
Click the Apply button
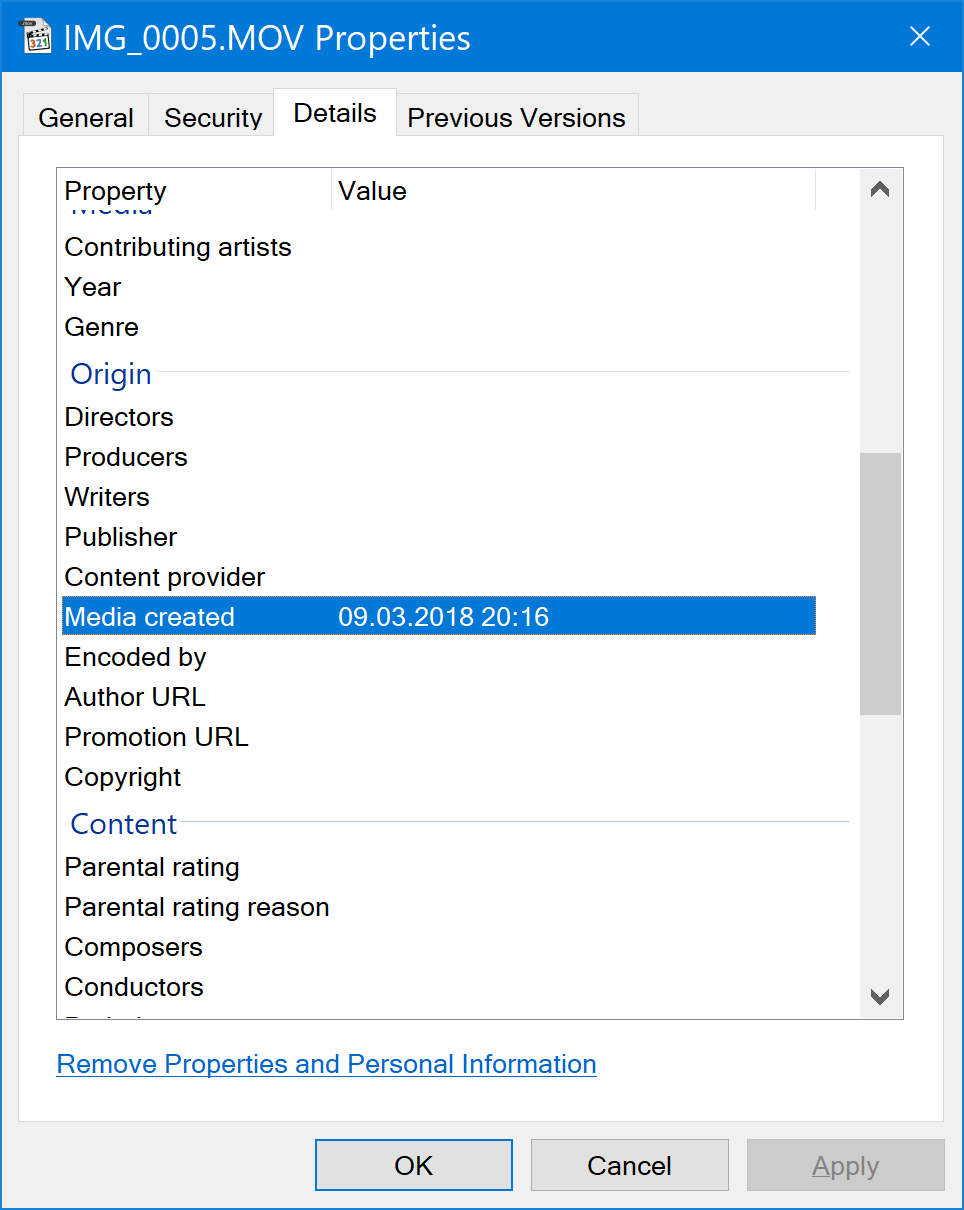pos(845,1165)
